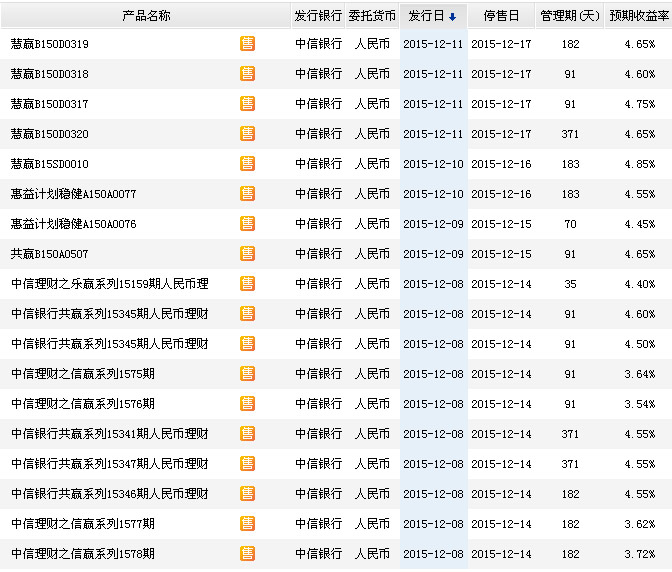The image size is (672, 572).
Task: Click management period value 35
Action: 570,284
